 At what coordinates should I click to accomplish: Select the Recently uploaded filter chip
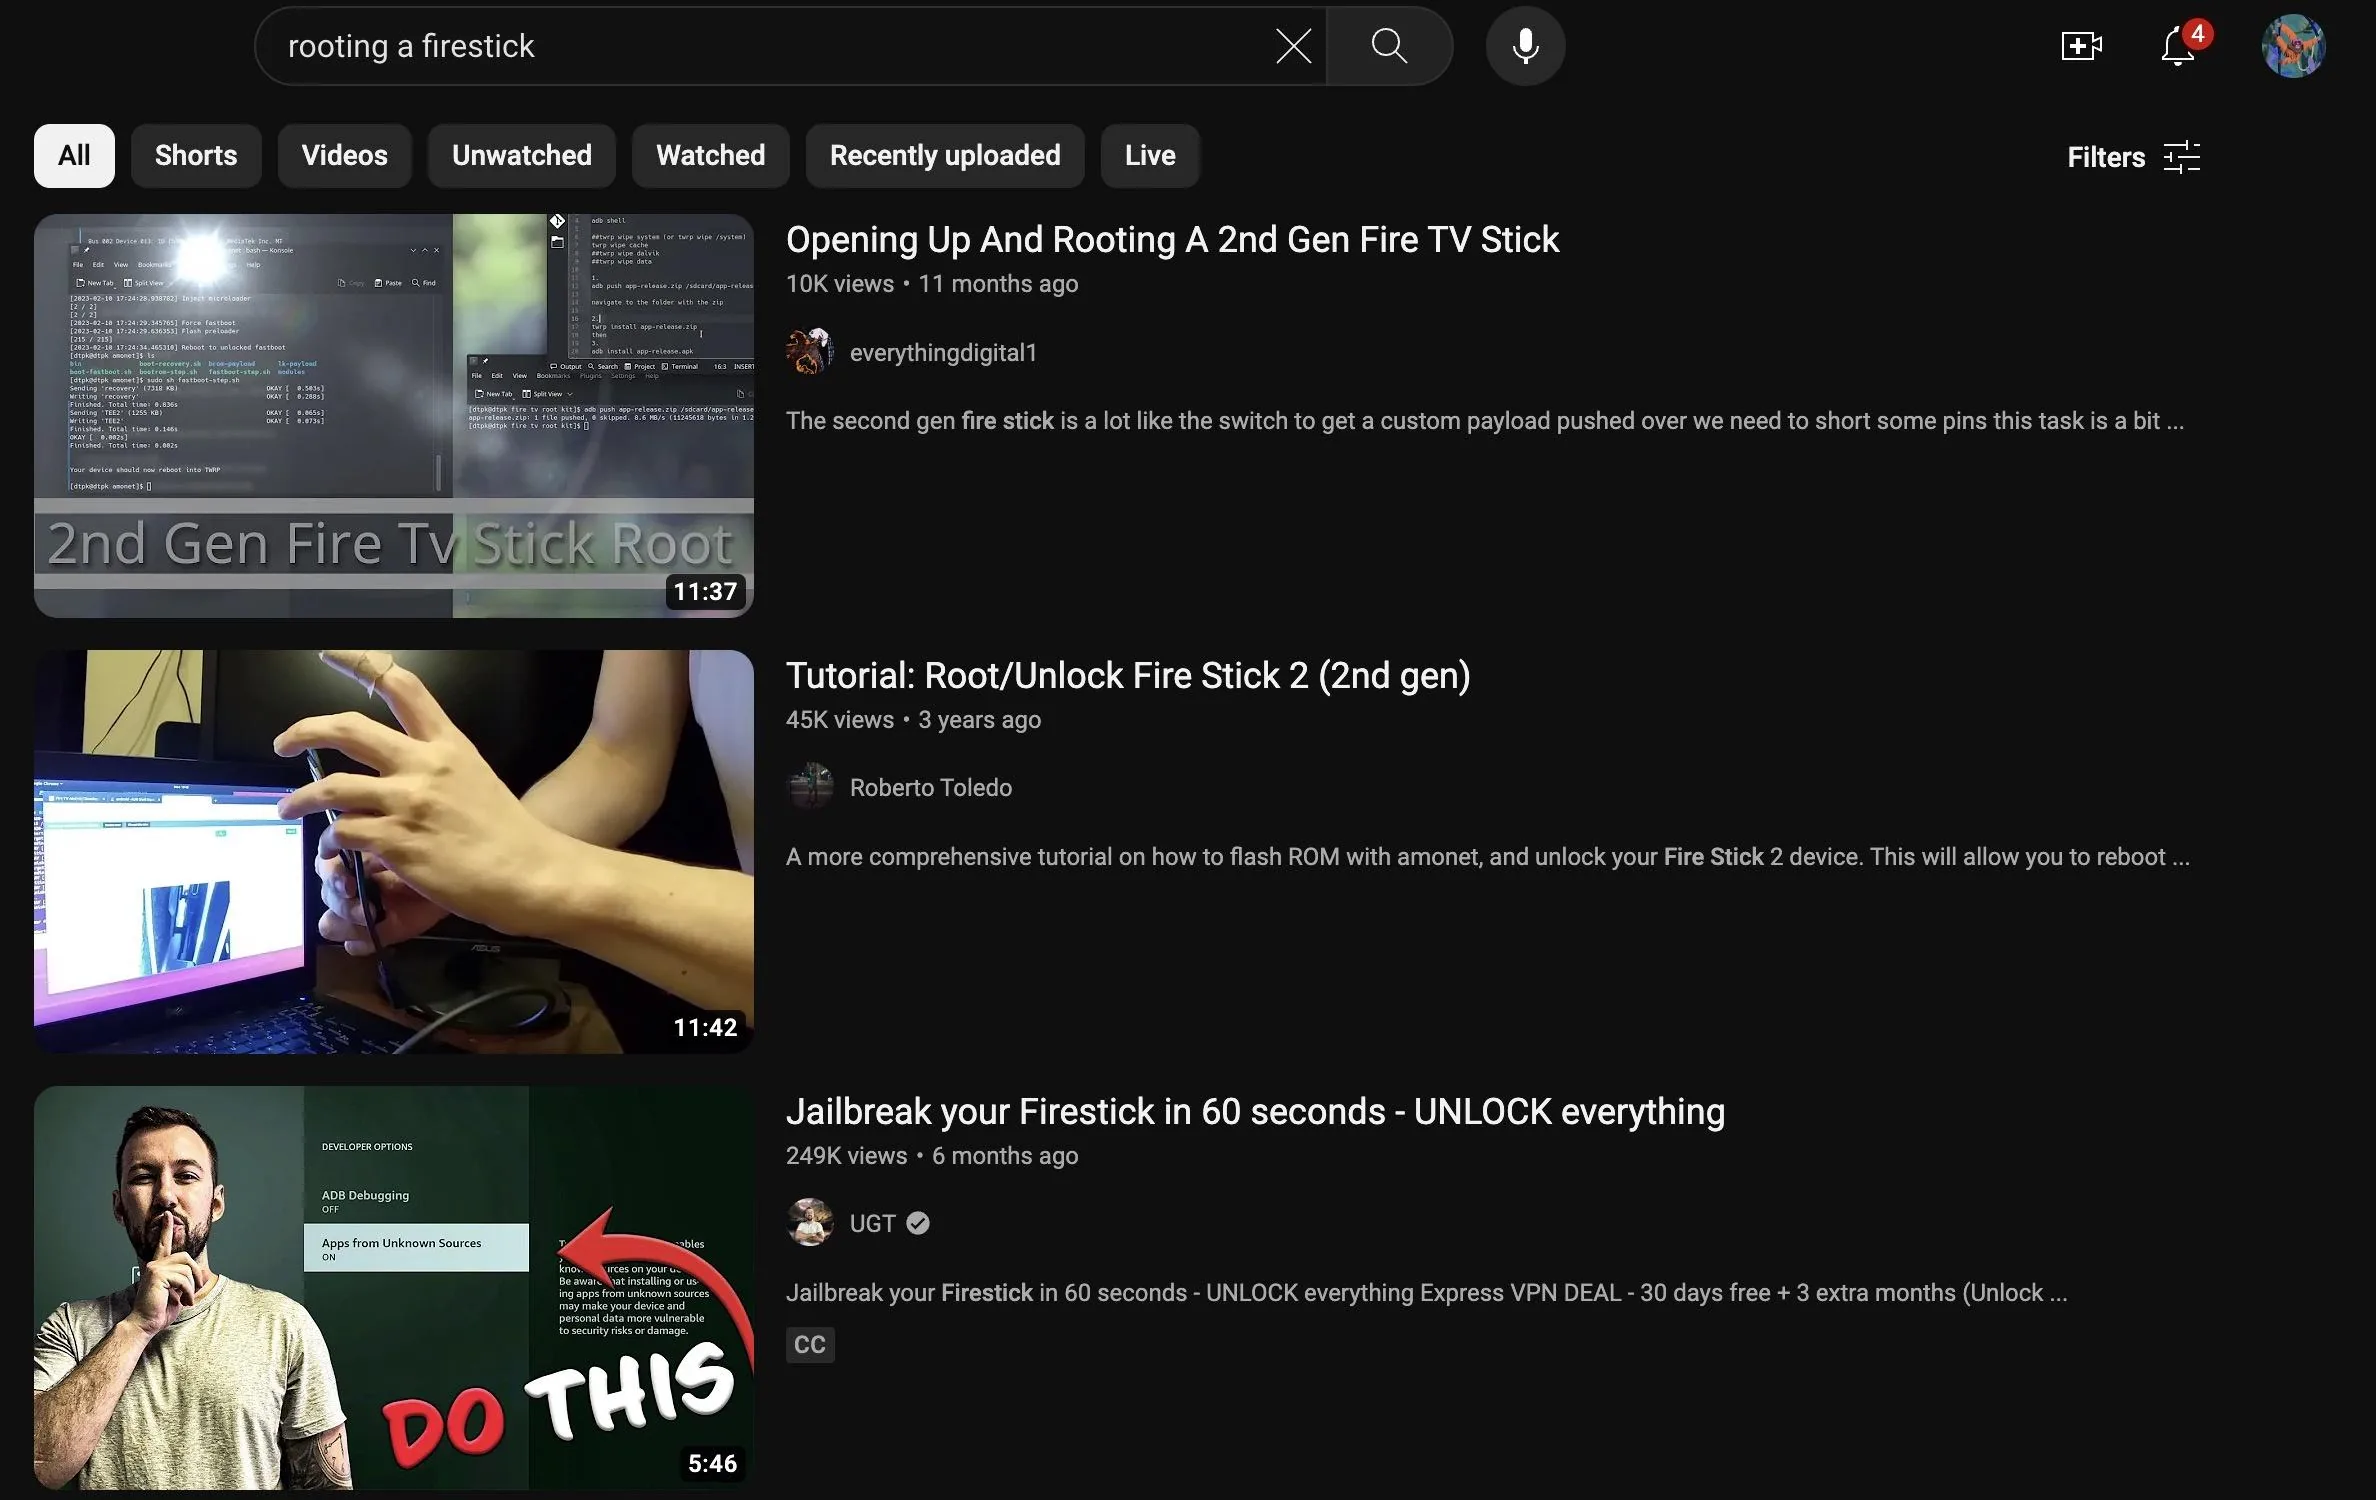point(945,156)
